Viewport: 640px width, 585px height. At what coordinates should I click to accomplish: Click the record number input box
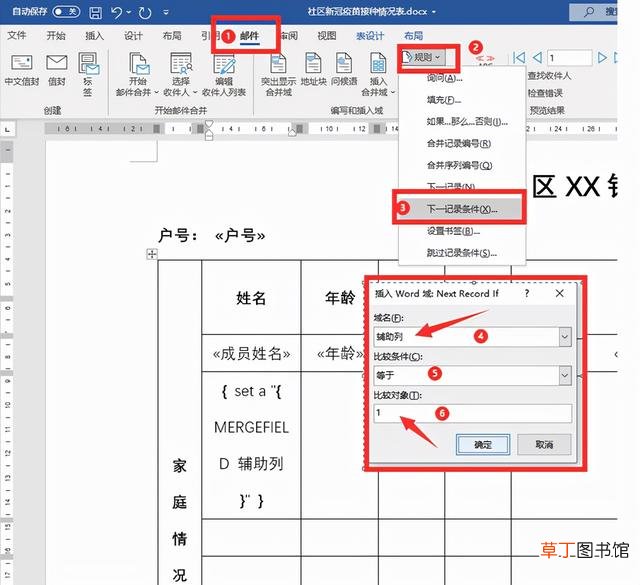tap(570, 58)
